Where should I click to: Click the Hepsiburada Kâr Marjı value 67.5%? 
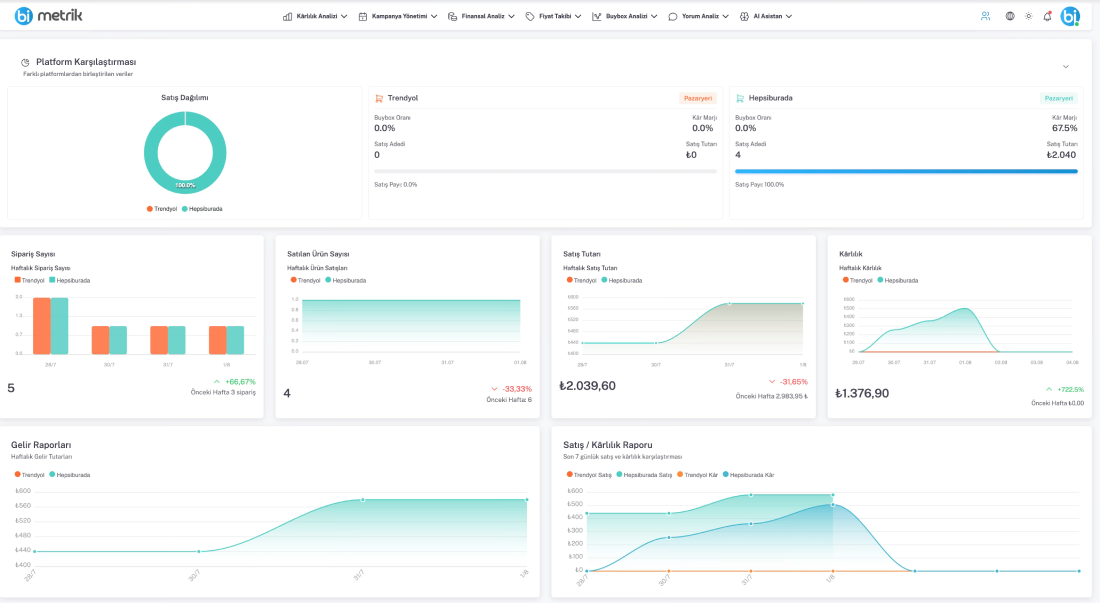[1064, 128]
